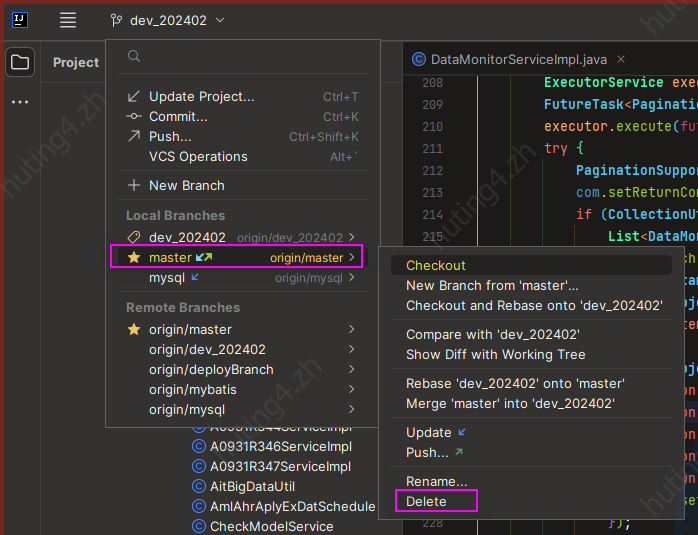Screen dimensions: 698x535
Task: Click the class icon of AmlAhrAplyExDatSchedule
Action: click(x=199, y=507)
